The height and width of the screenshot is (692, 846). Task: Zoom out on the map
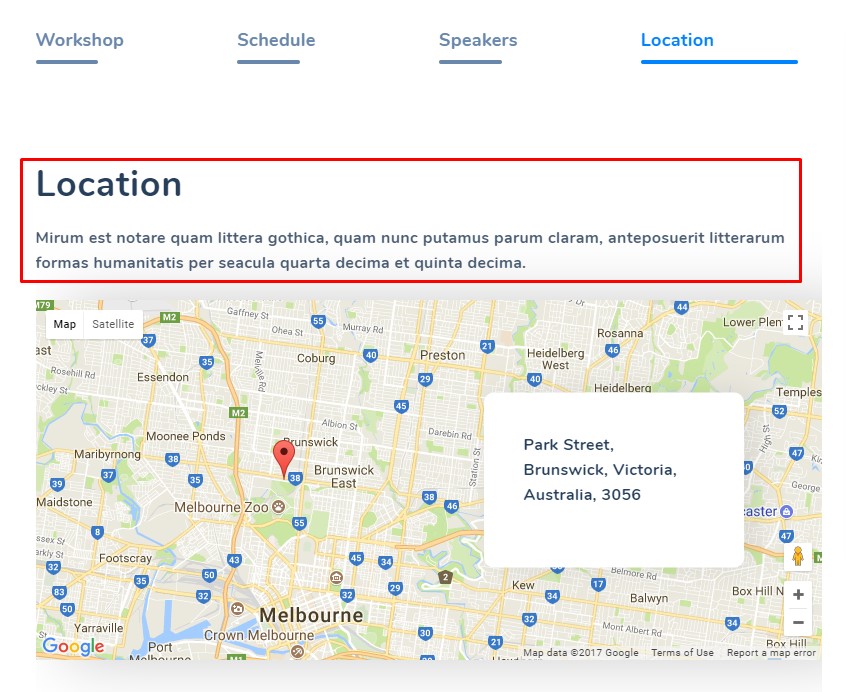(797, 622)
